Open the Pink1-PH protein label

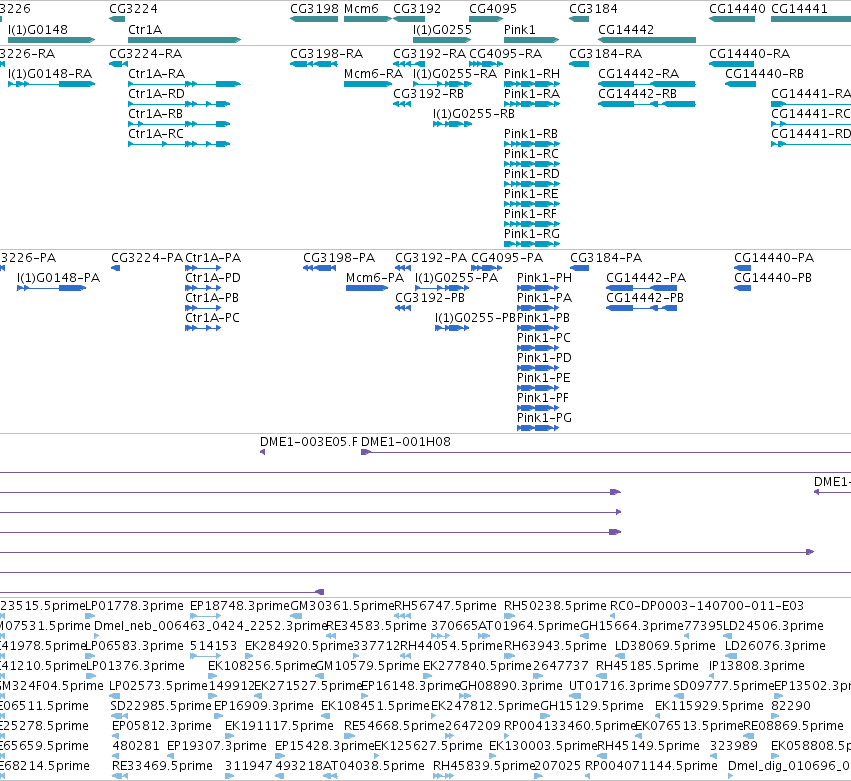click(x=544, y=278)
